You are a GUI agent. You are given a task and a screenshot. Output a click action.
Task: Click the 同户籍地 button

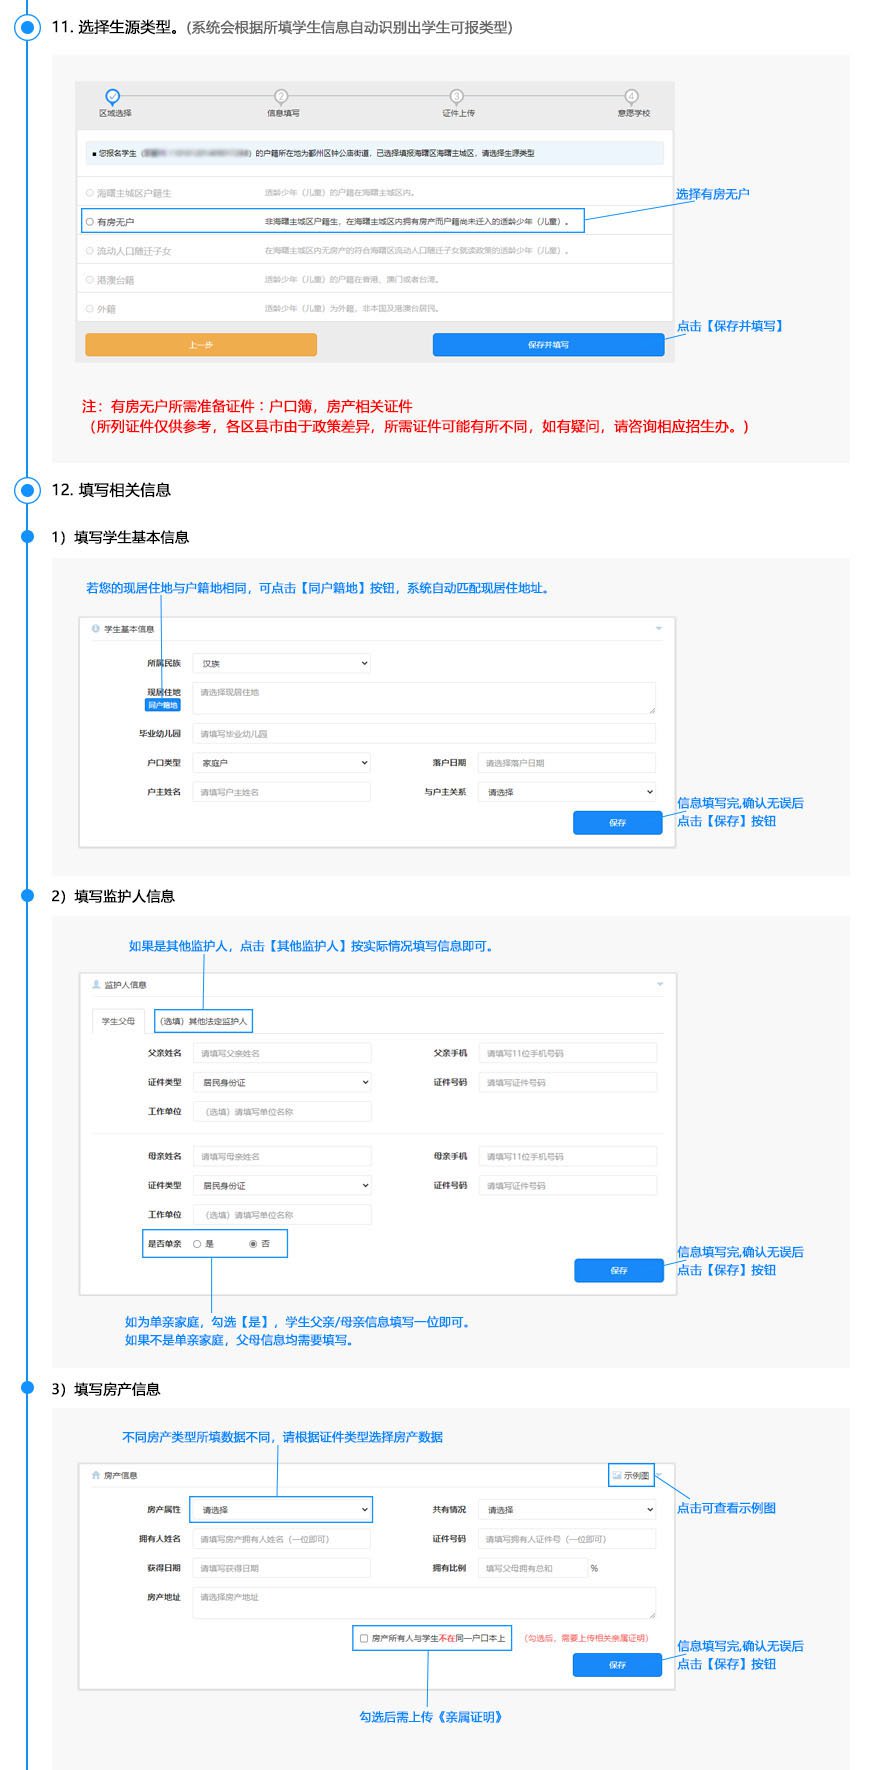(x=163, y=705)
